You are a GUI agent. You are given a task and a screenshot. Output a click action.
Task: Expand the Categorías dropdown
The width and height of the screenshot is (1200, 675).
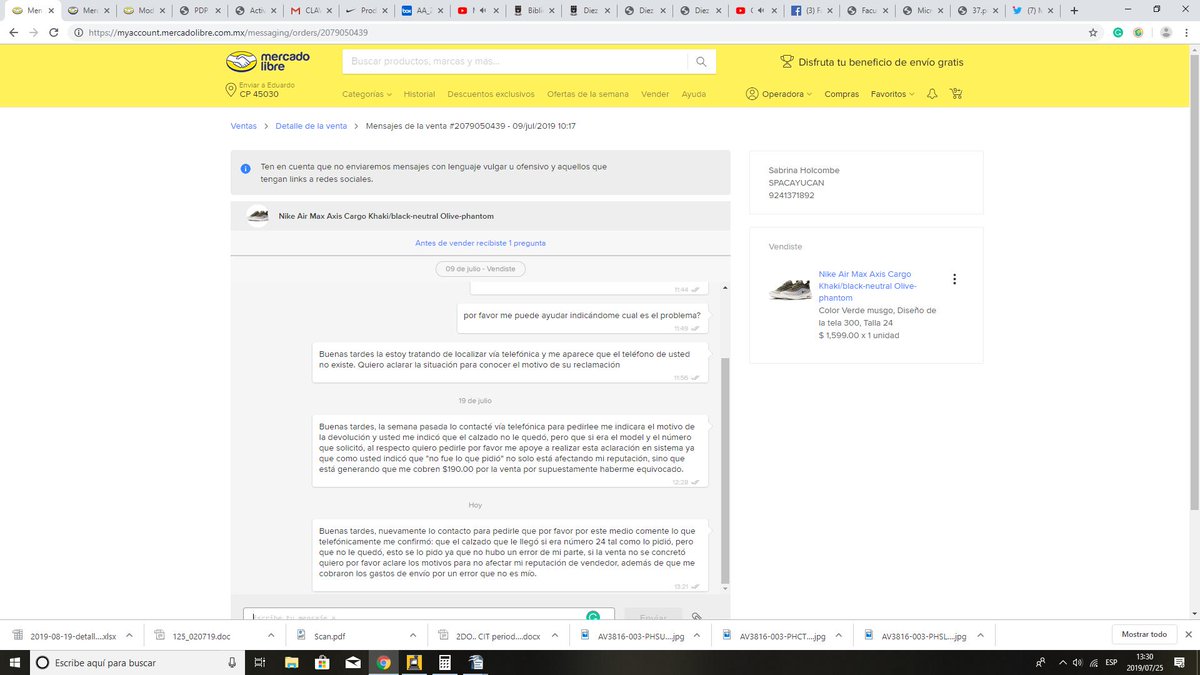point(367,94)
